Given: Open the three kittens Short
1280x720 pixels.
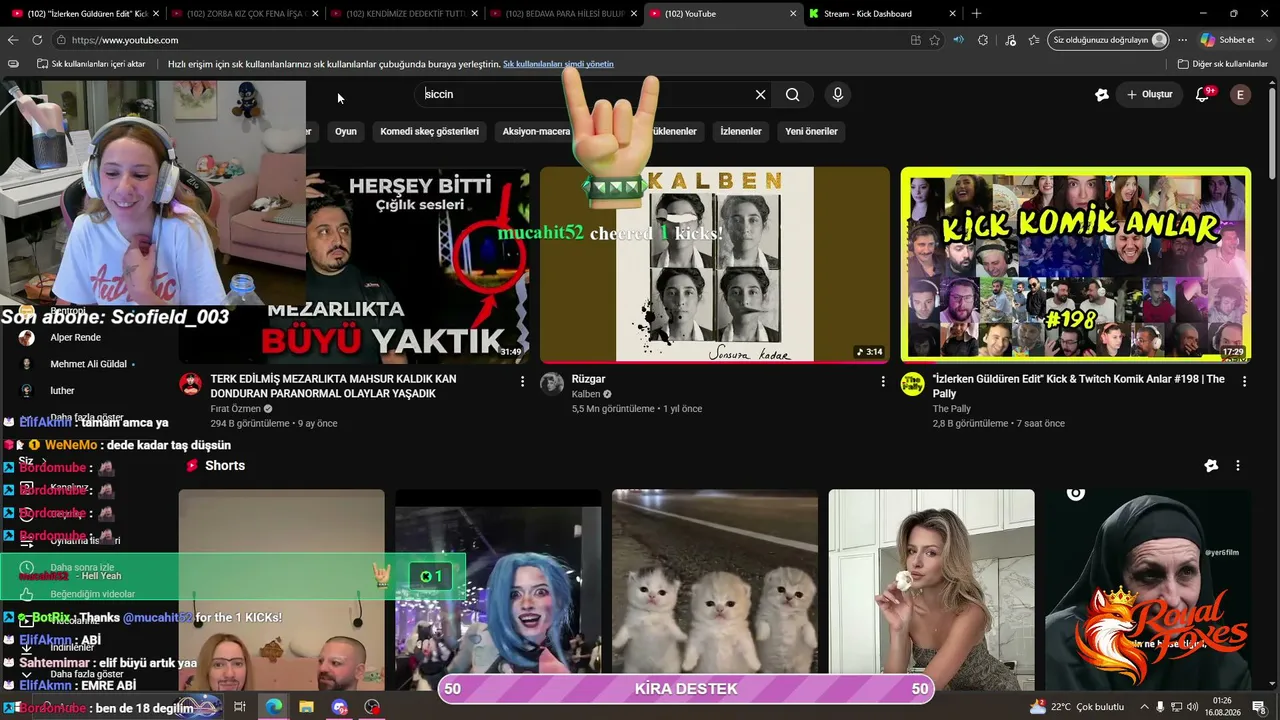Looking at the screenshot, I should [x=714, y=590].
